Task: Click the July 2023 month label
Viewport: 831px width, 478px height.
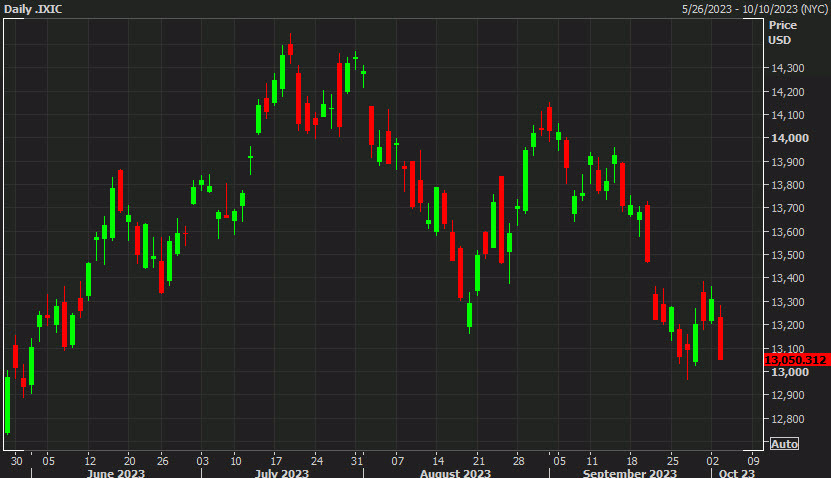Action: (281, 473)
